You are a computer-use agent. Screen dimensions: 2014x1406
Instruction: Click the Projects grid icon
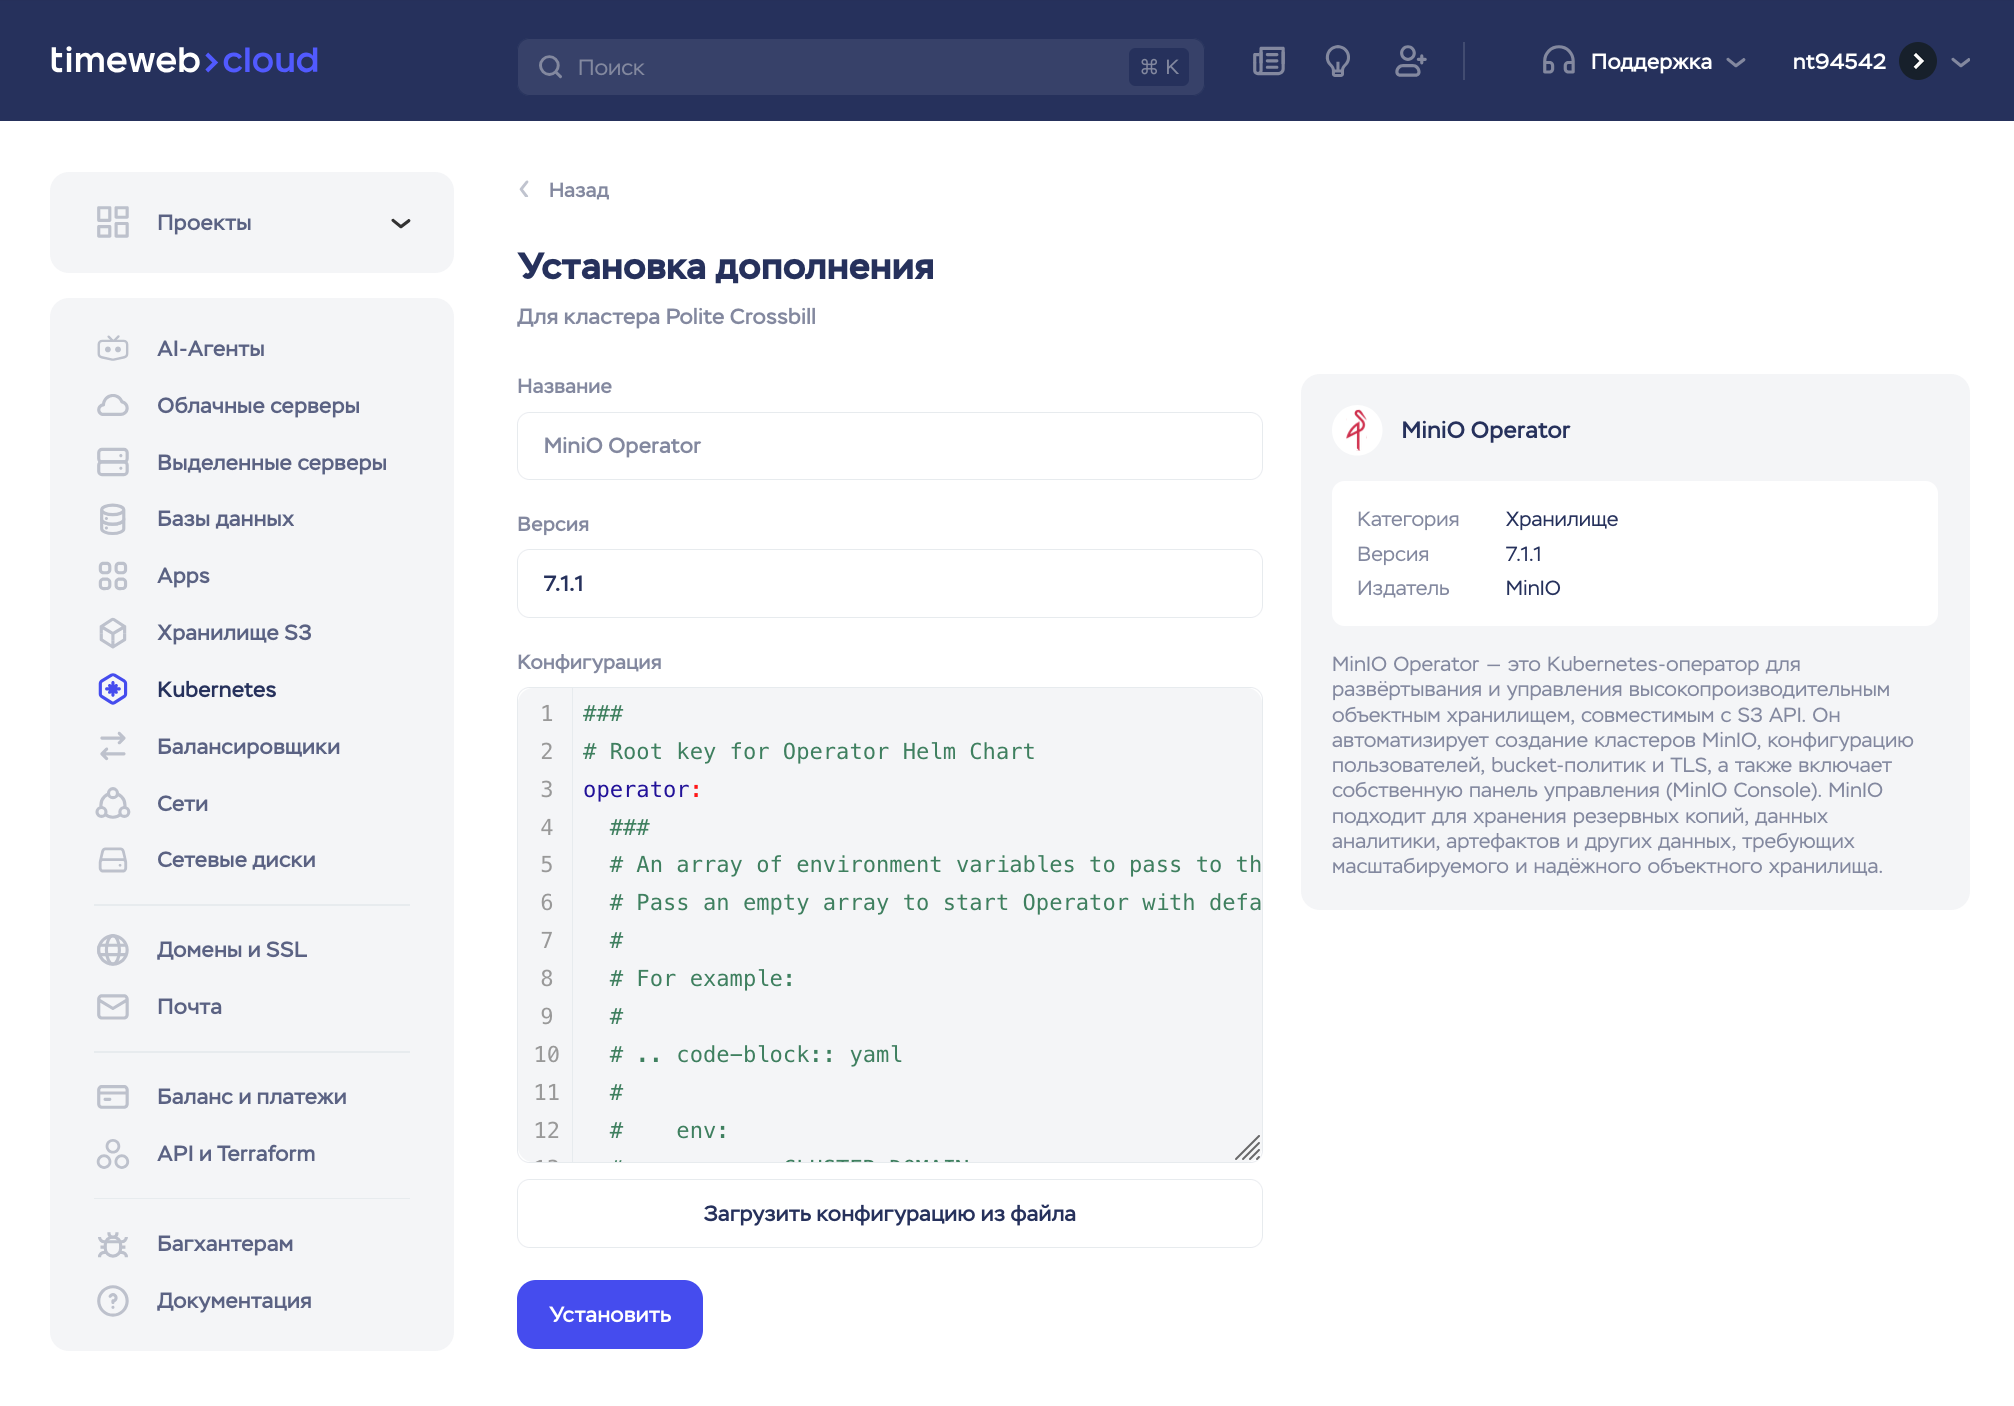click(113, 222)
